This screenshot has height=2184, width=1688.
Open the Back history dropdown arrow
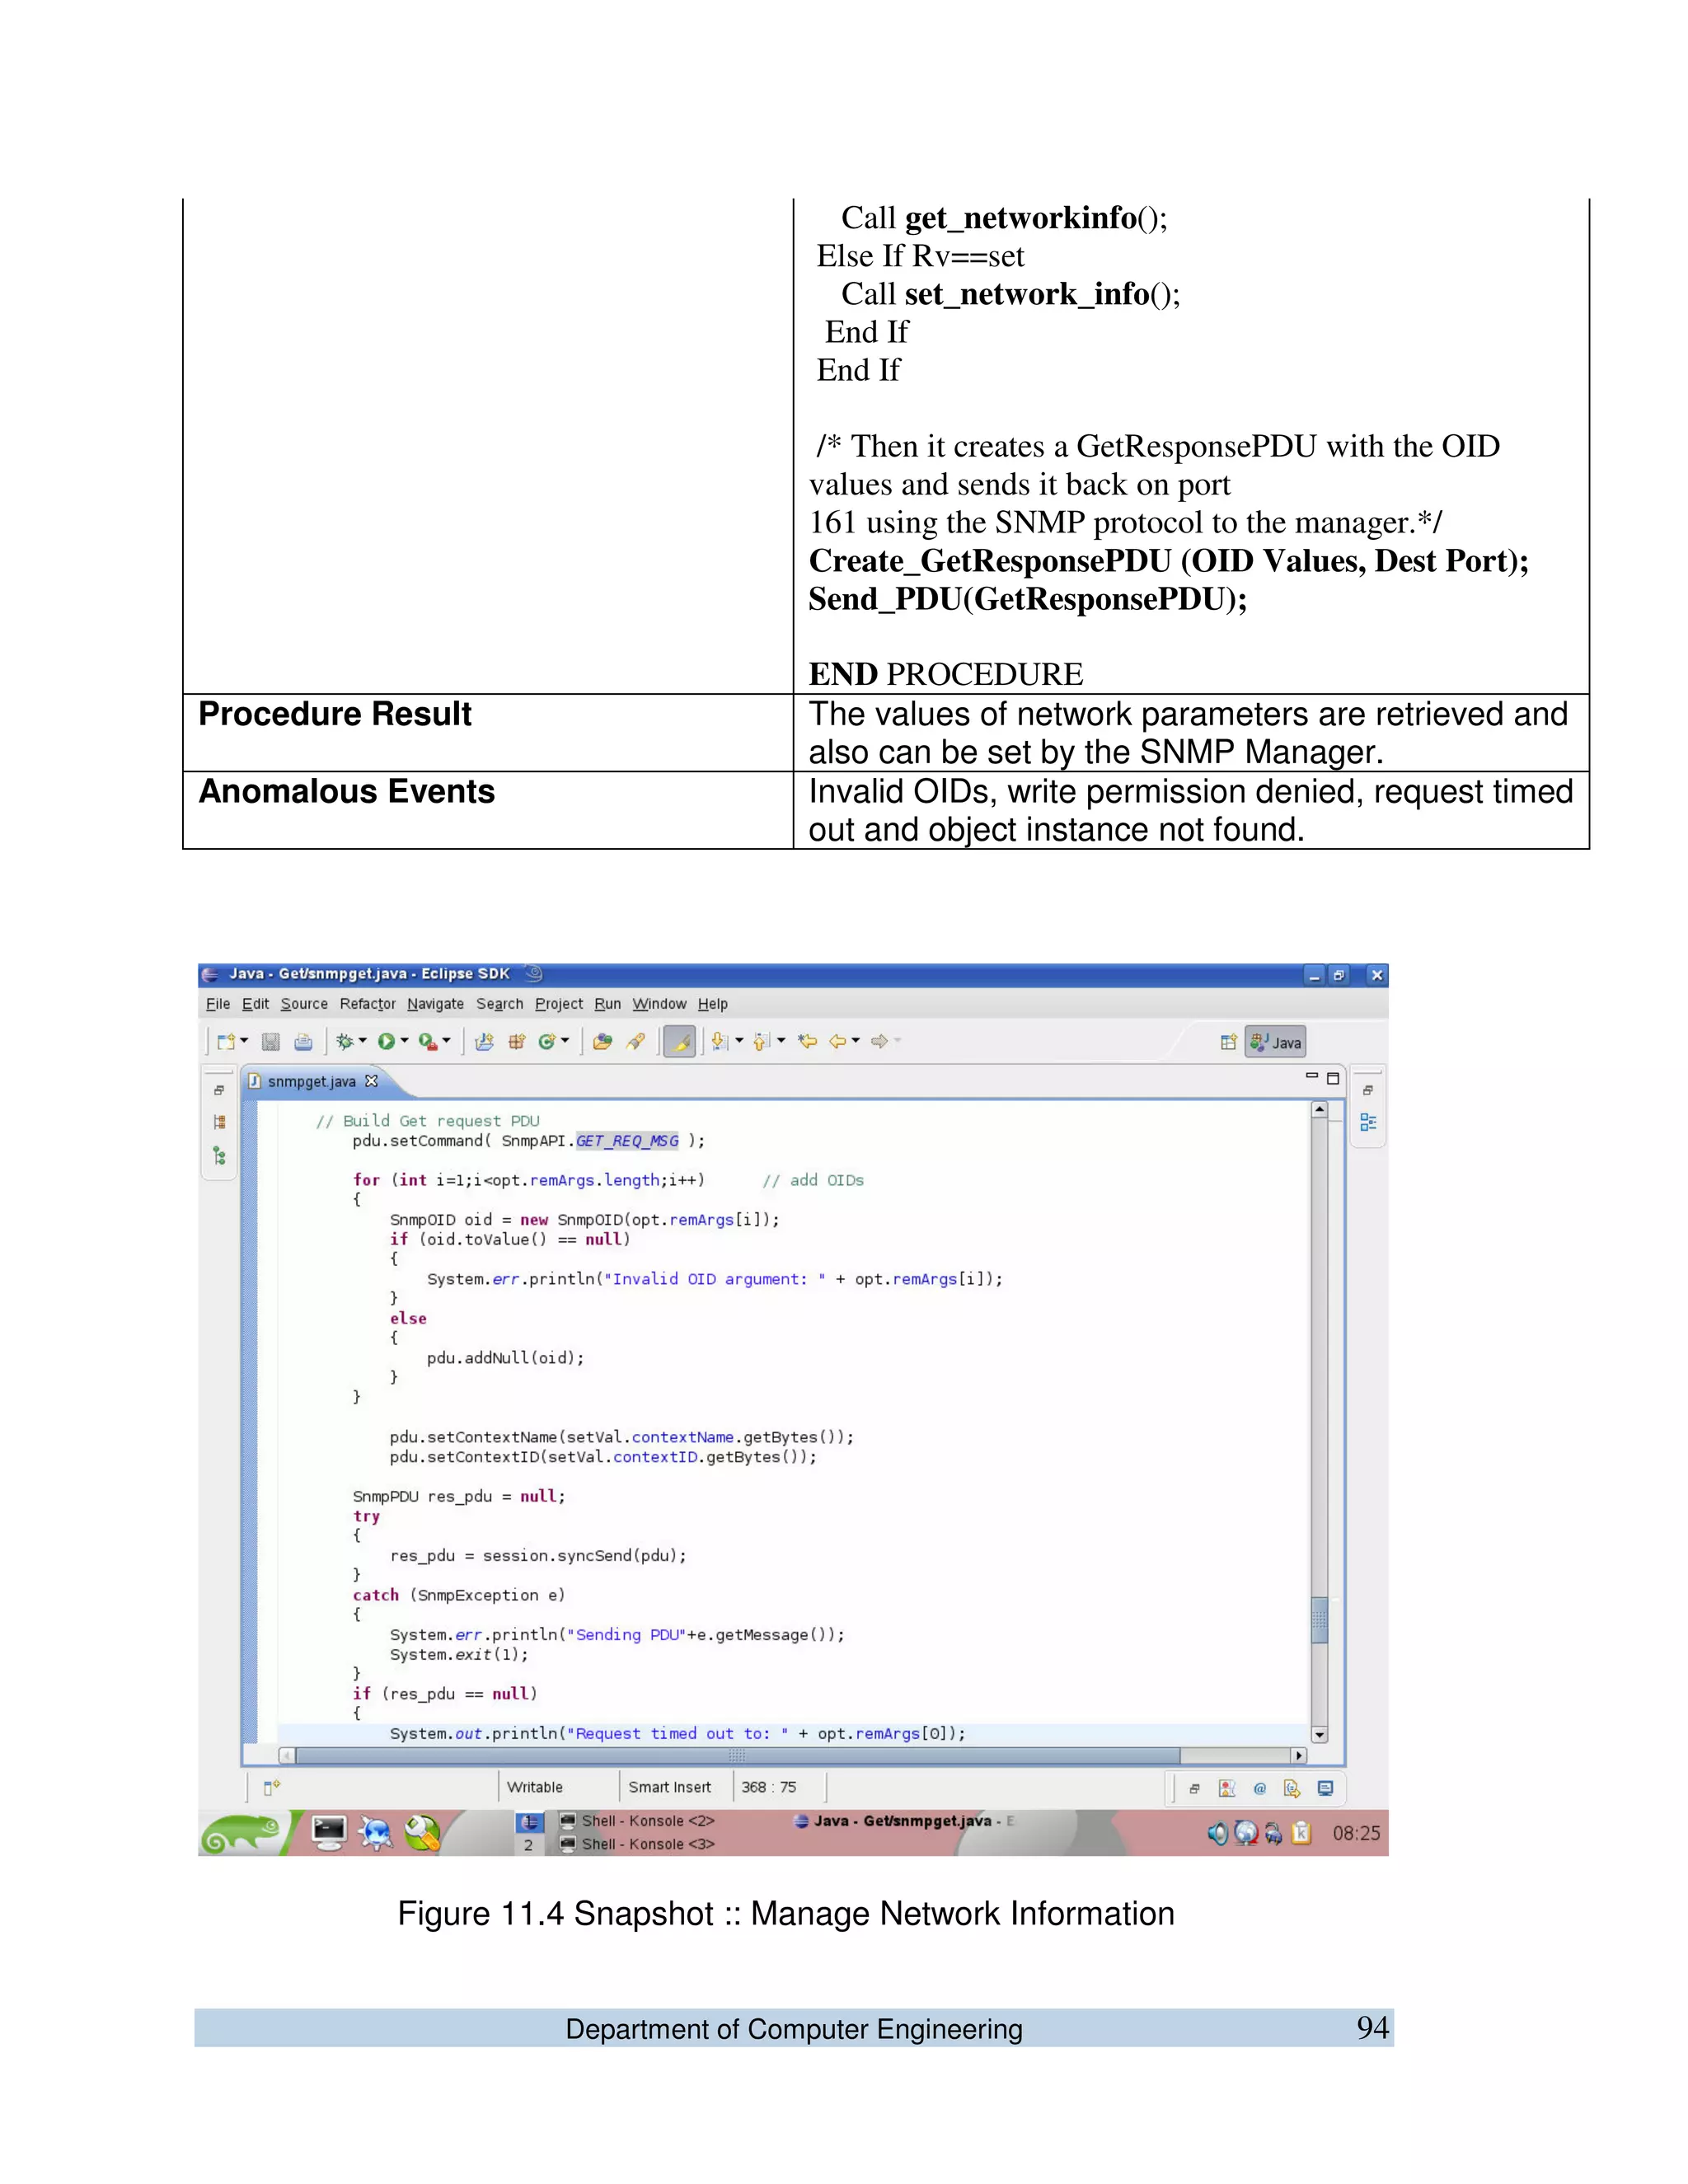pos(856,1041)
